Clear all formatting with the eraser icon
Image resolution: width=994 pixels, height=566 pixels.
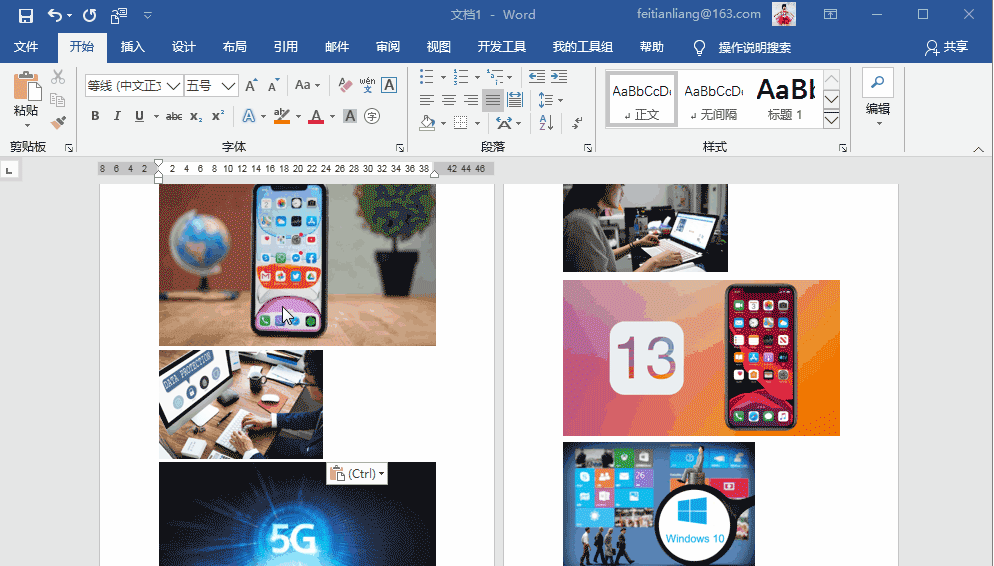[345, 85]
